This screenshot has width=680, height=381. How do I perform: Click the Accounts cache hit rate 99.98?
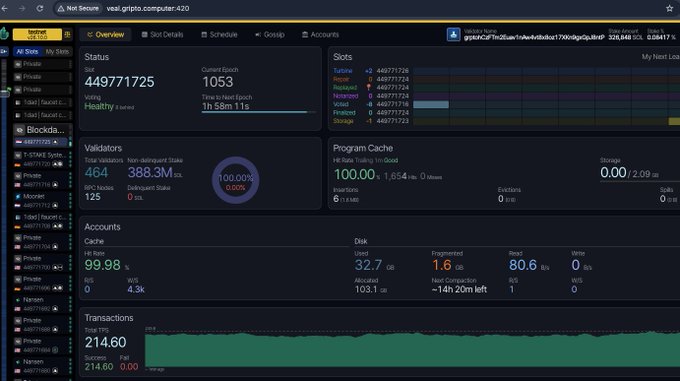[x=103, y=265]
